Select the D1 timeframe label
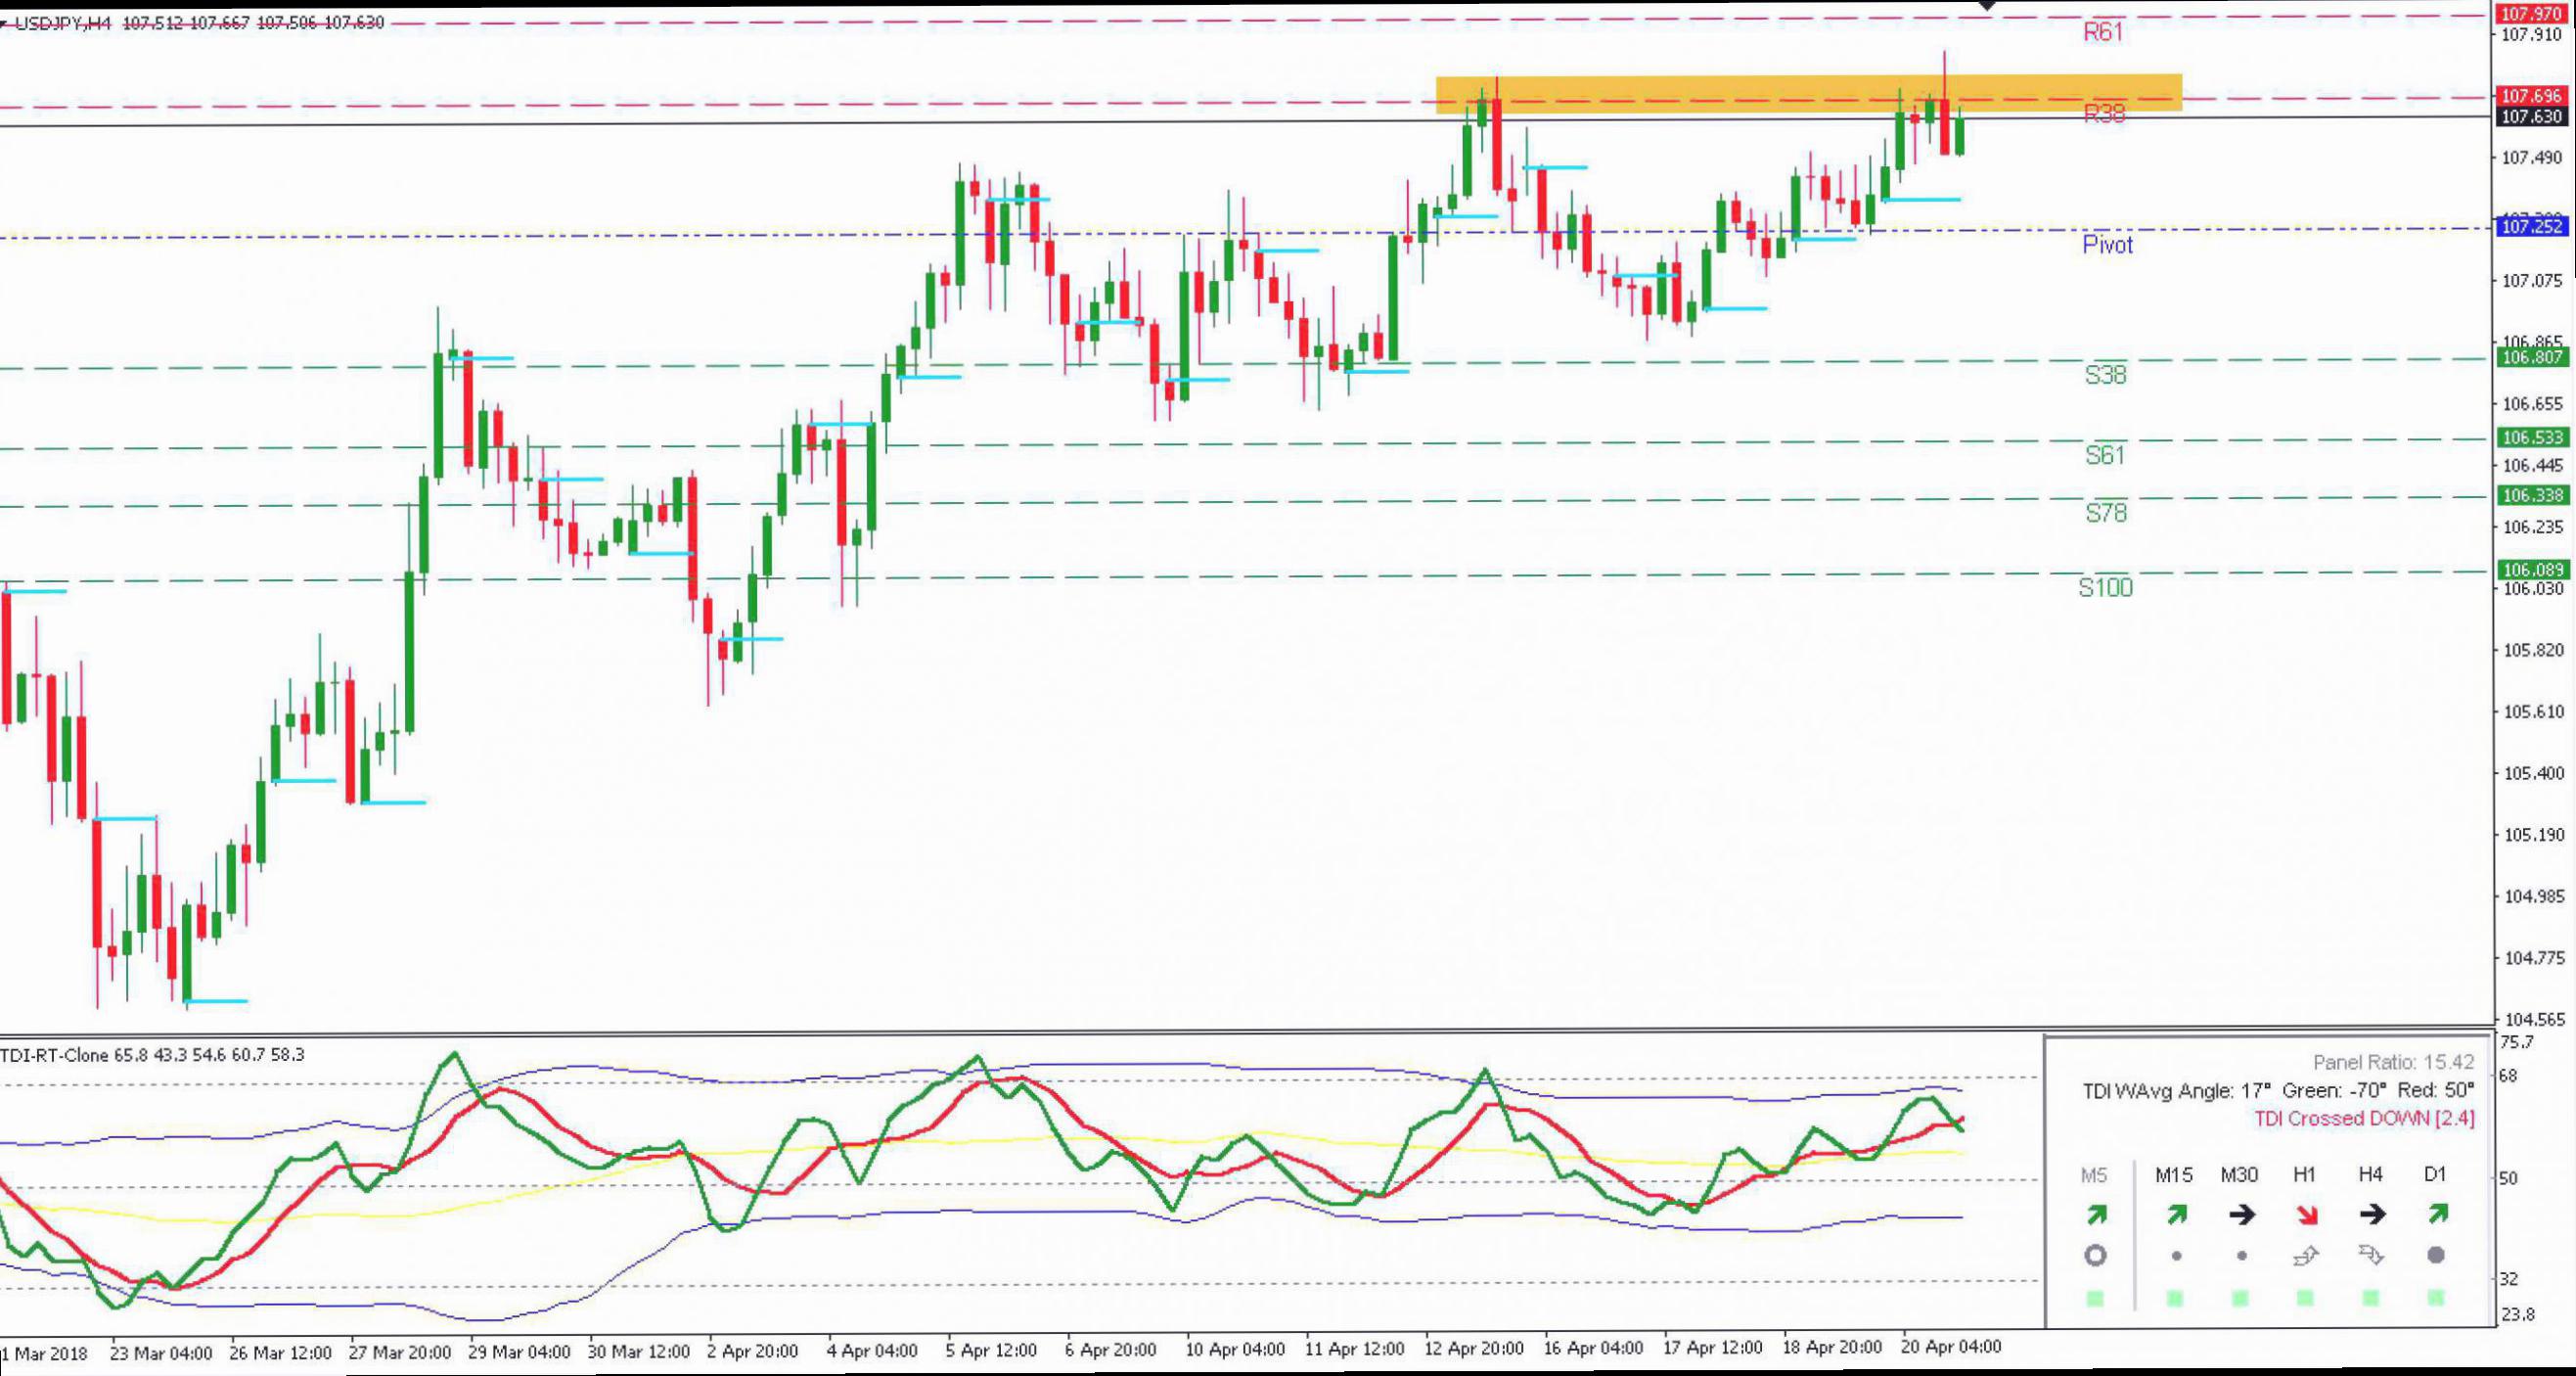The image size is (2576, 1376). tap(2435, 1175)
